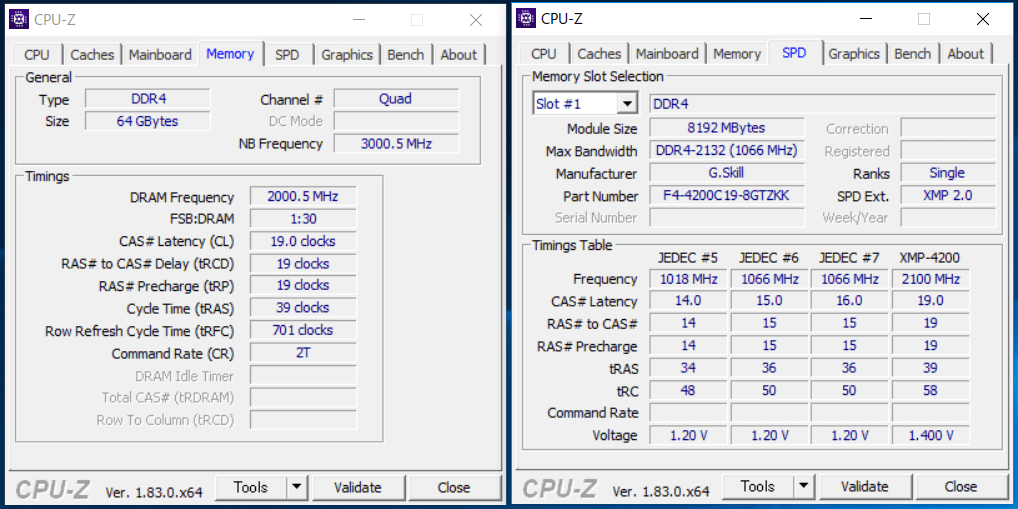Open About tab in right window
1018x509 pixels.
point(965,54)
